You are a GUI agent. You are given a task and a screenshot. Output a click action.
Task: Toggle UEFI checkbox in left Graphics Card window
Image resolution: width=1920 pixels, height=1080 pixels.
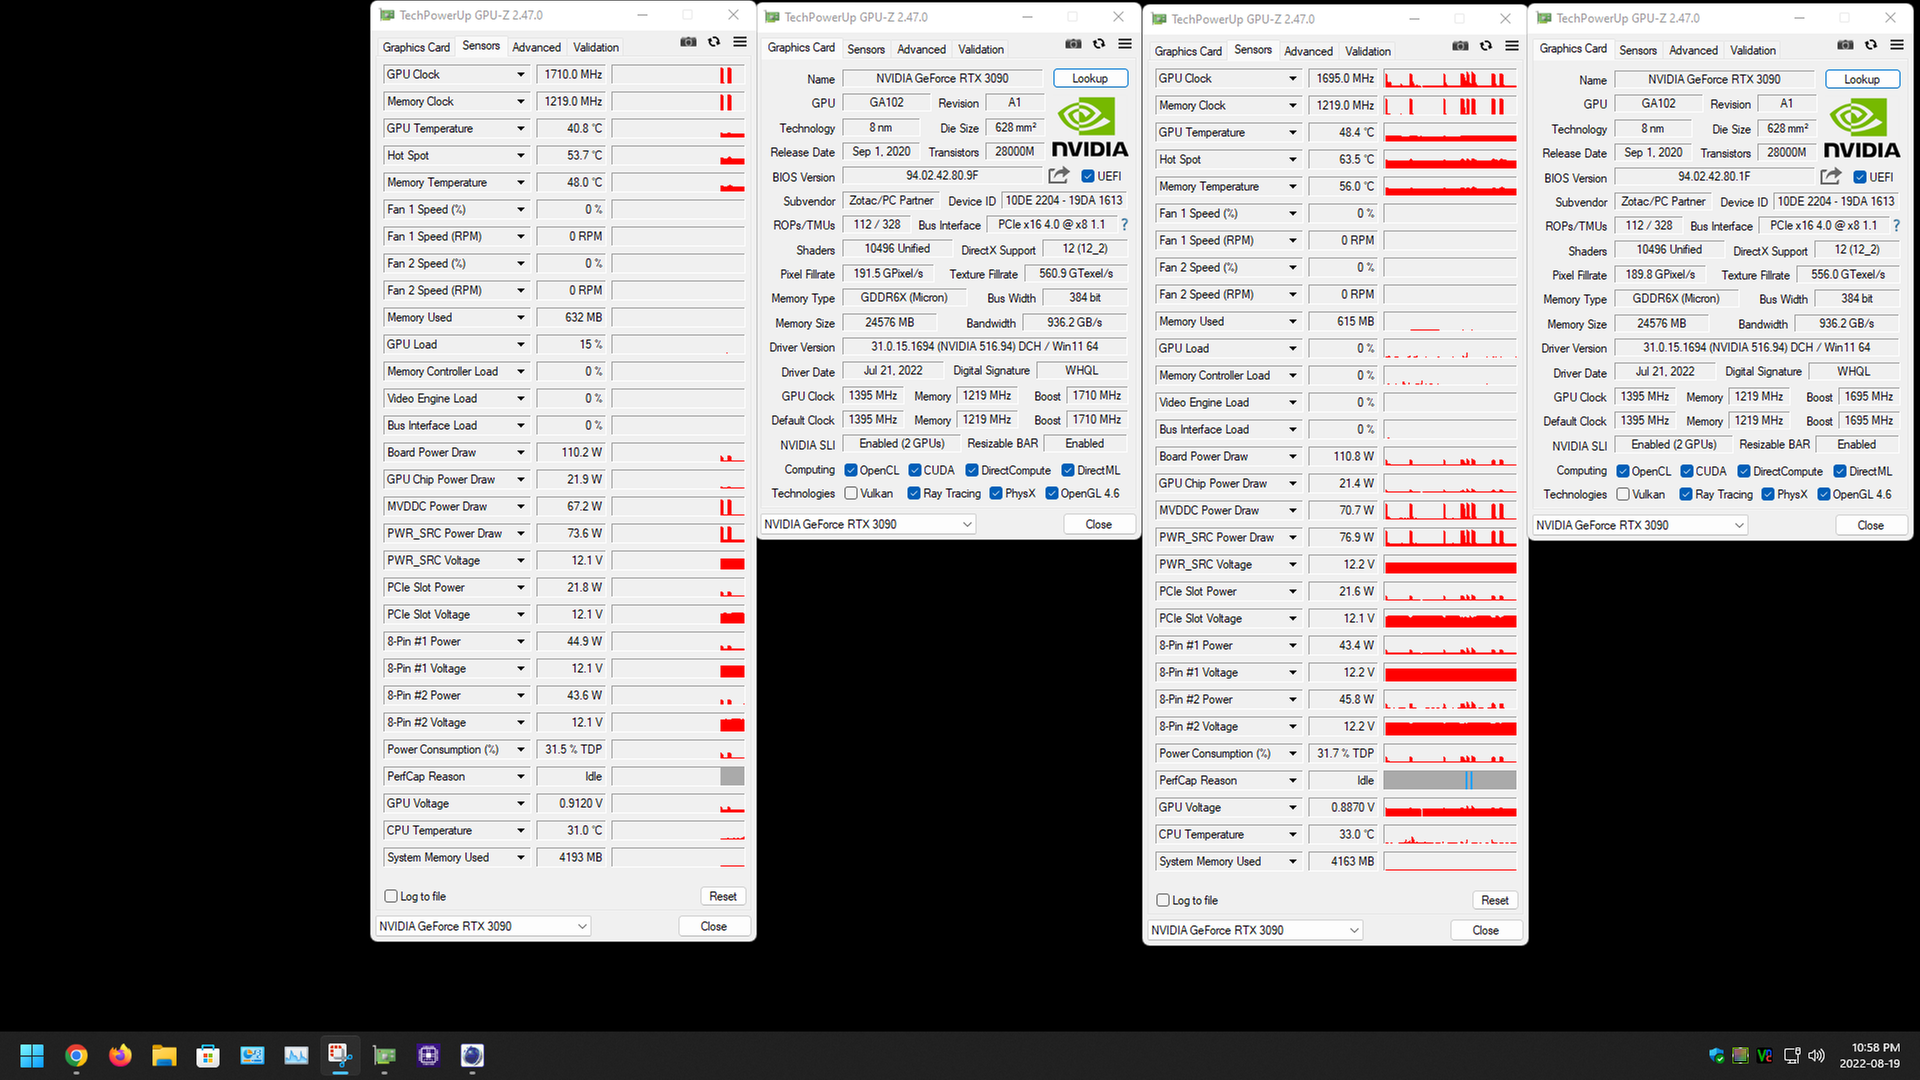1087,176
